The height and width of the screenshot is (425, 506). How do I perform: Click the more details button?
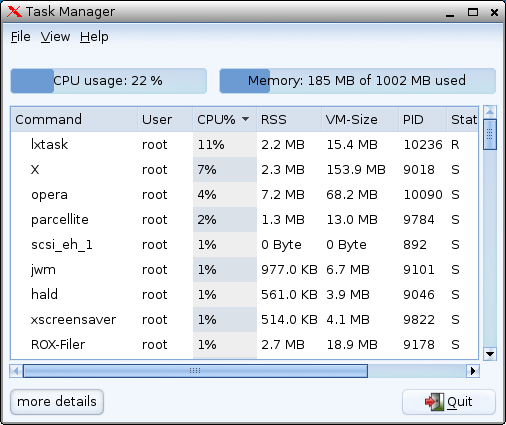(57, 402)
